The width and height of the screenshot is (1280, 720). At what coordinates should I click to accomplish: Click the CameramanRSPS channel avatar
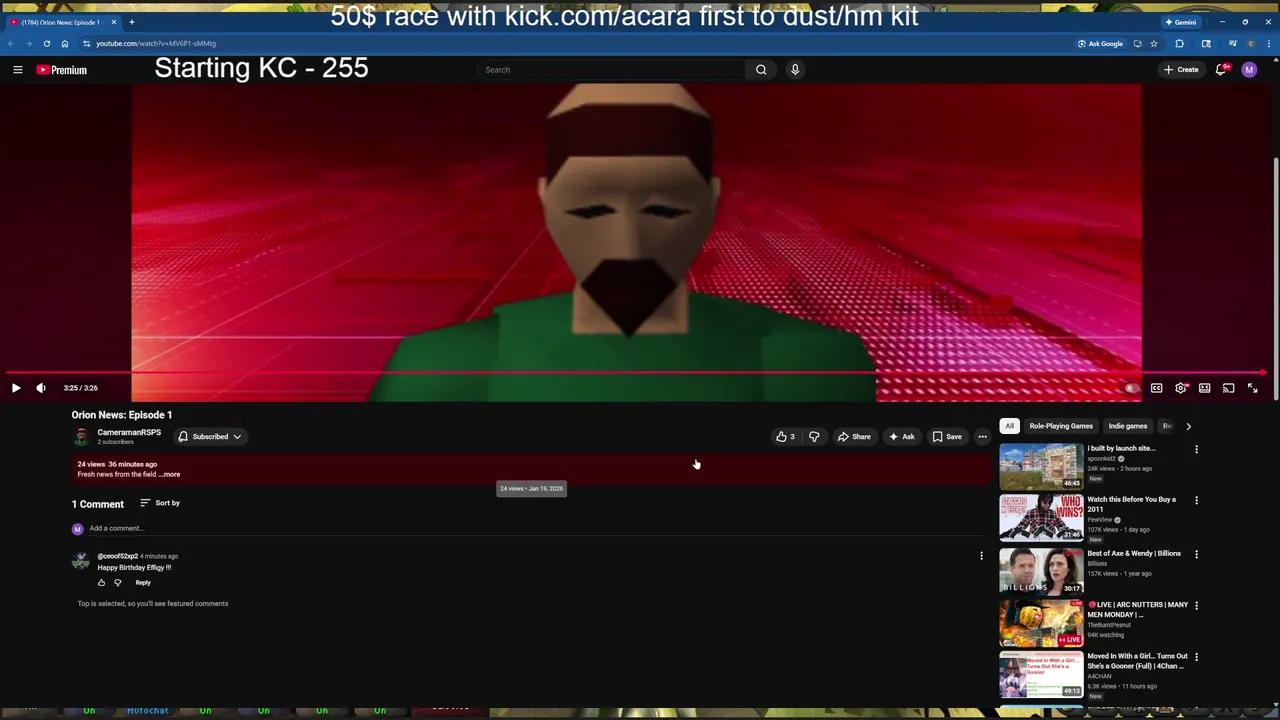pos(81,437)
